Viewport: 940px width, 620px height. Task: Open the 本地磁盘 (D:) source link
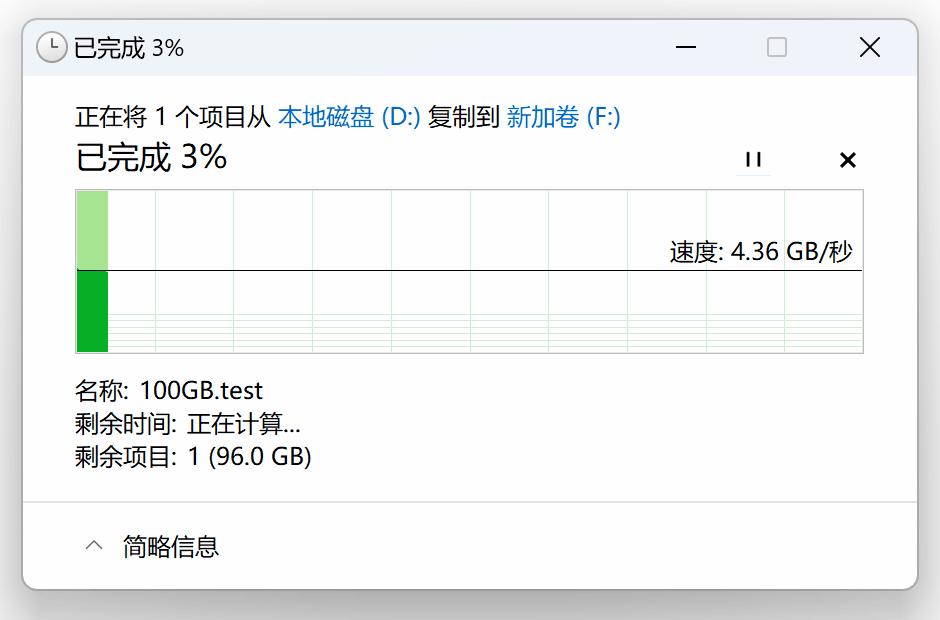[349, 117]
